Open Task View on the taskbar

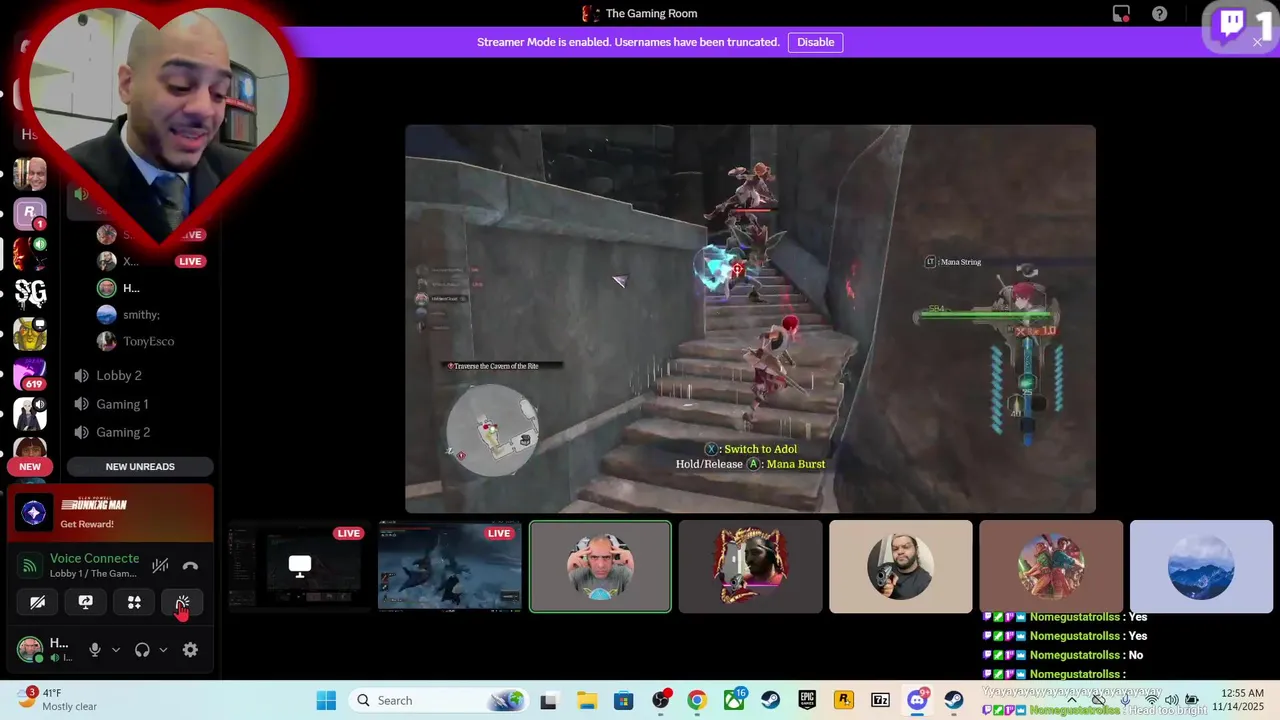tap(548, 700)
